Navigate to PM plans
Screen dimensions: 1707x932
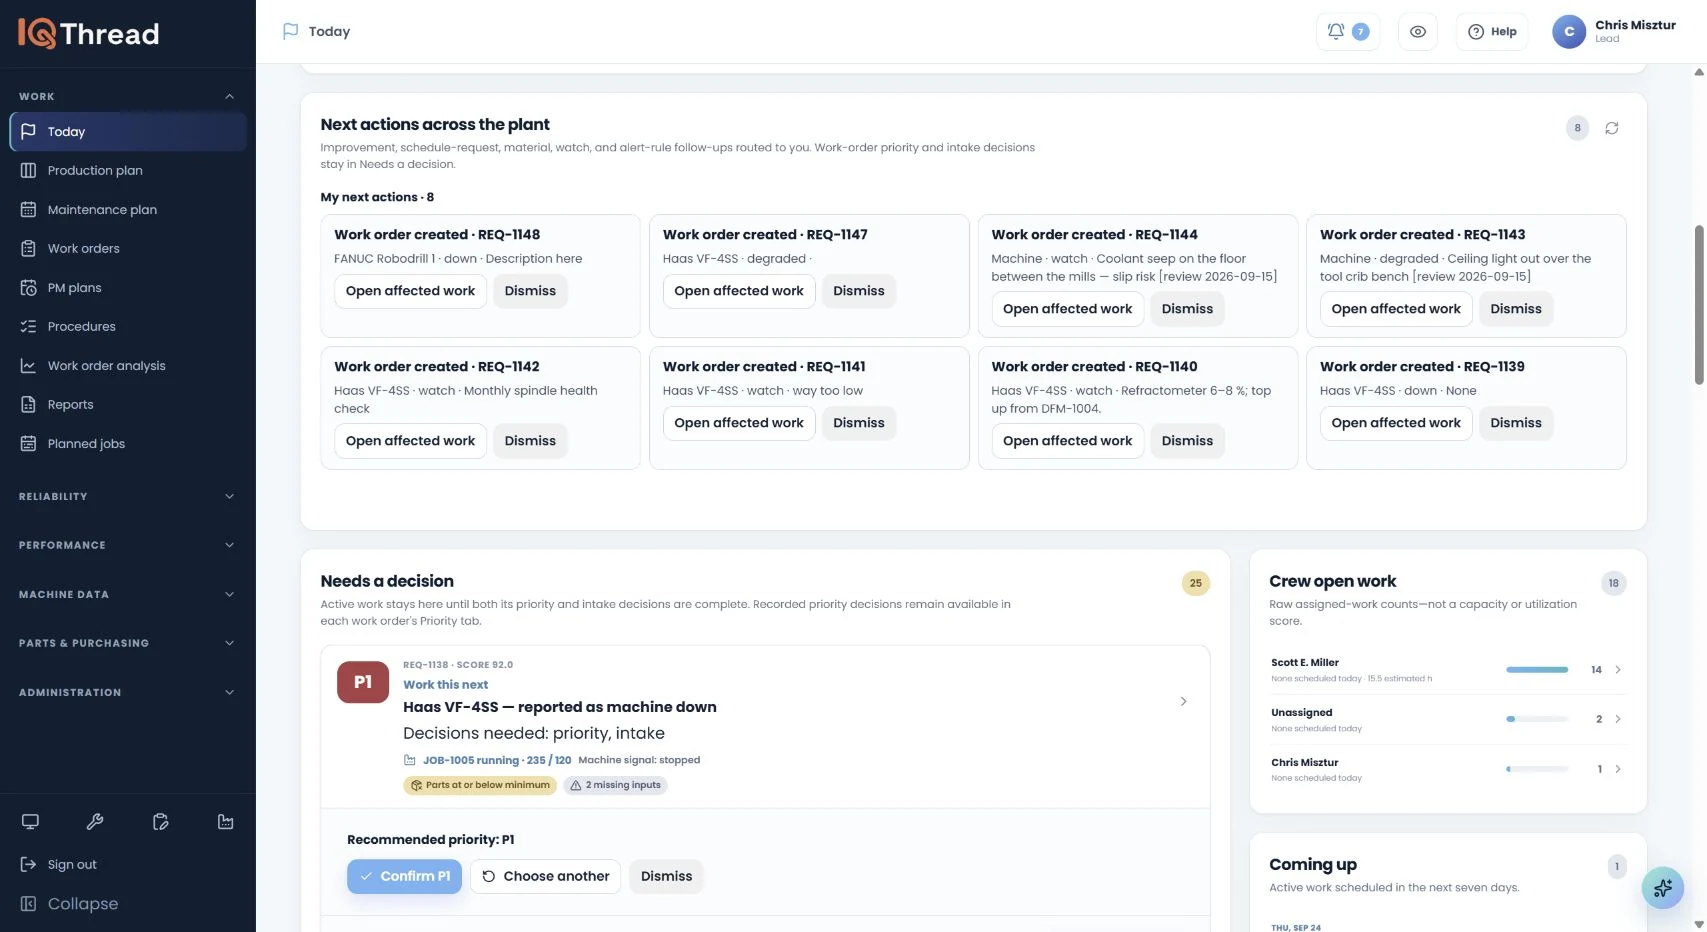128,288
